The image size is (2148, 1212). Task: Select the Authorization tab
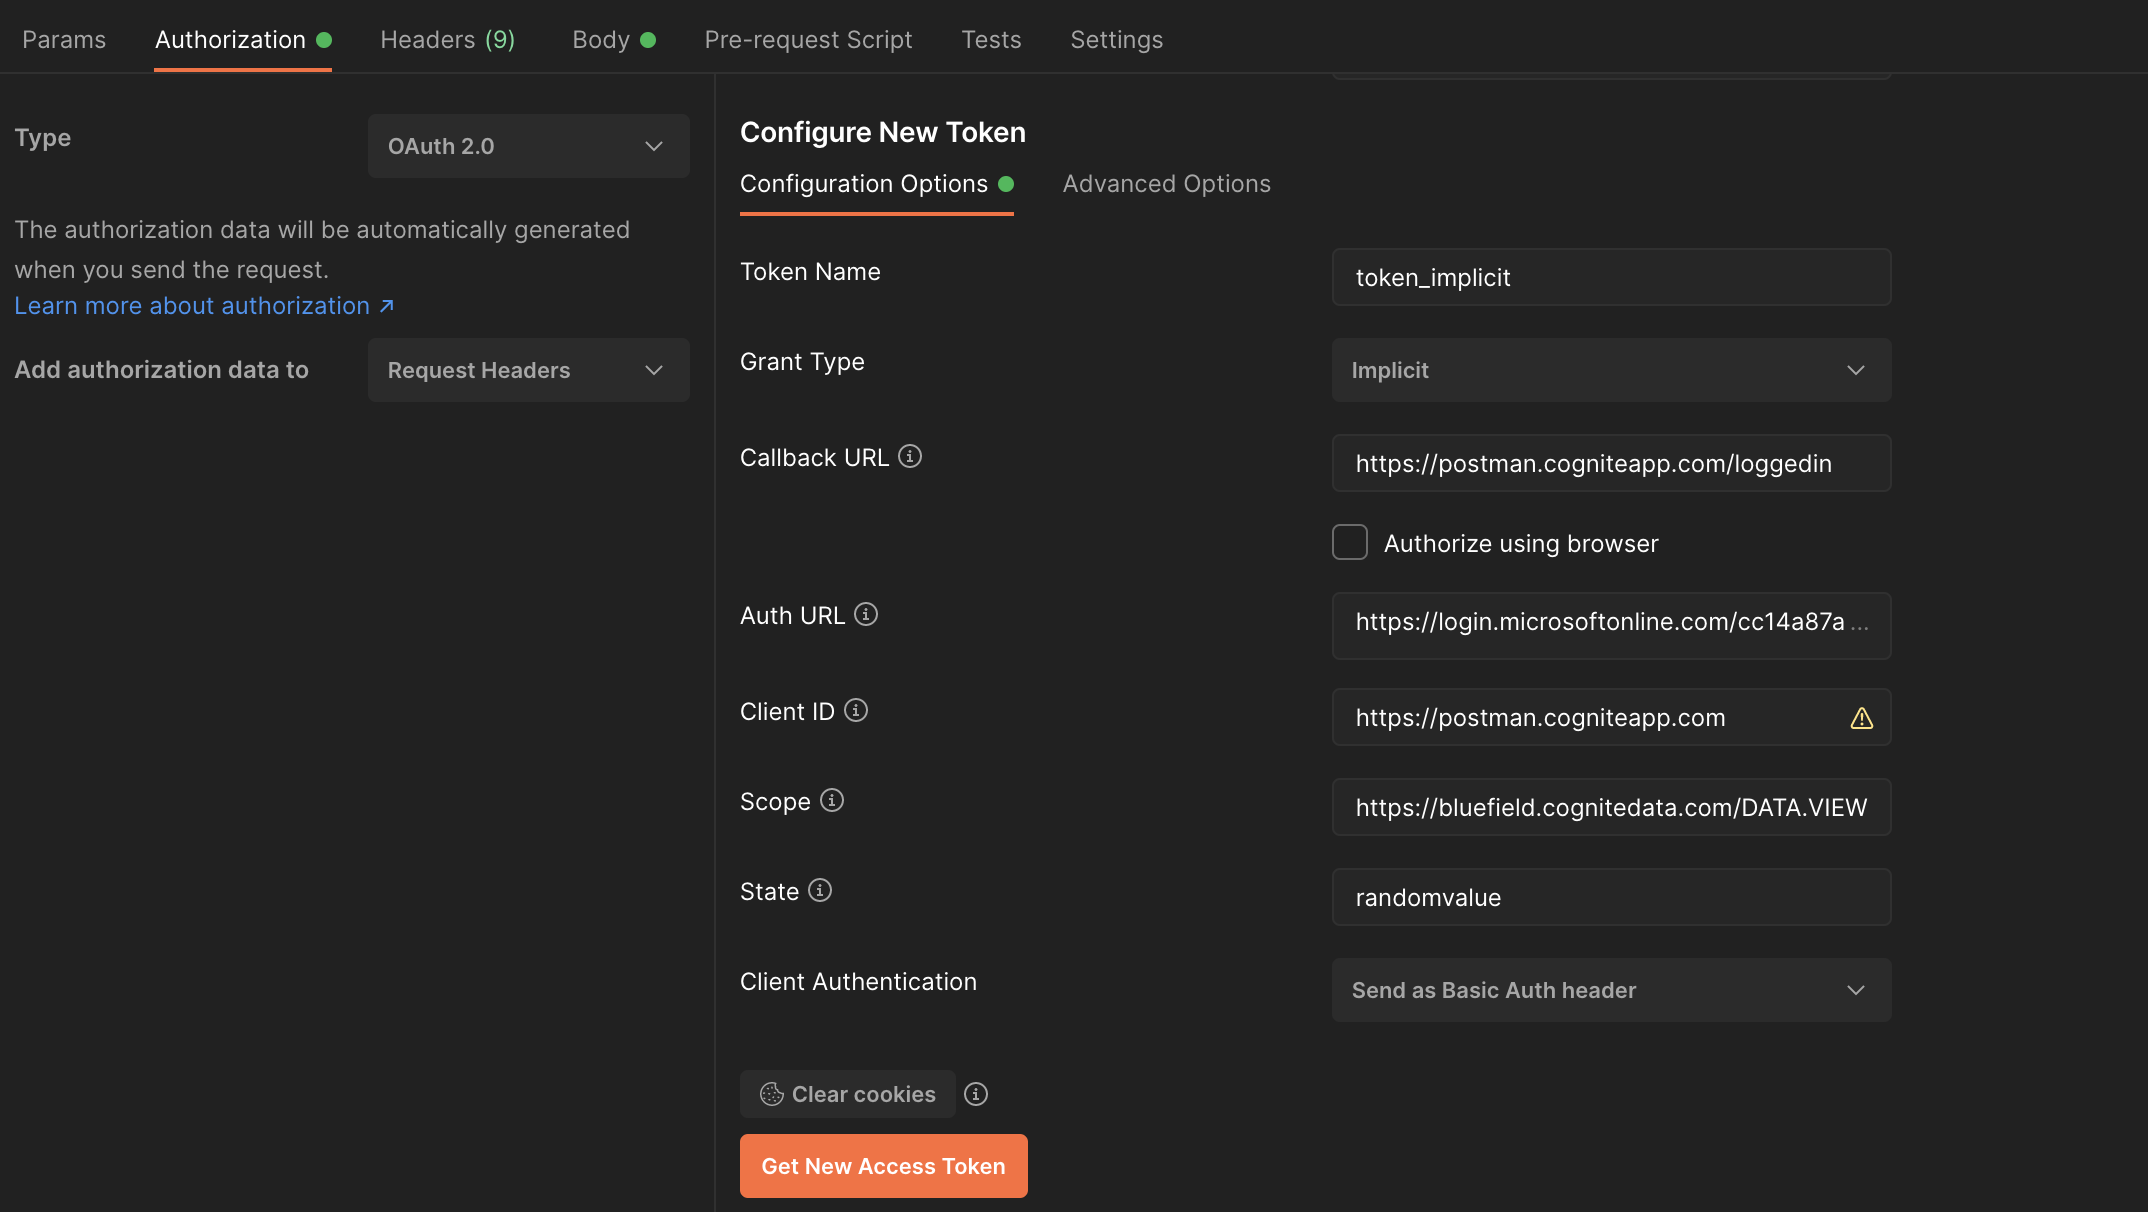[x=243, y=40]
